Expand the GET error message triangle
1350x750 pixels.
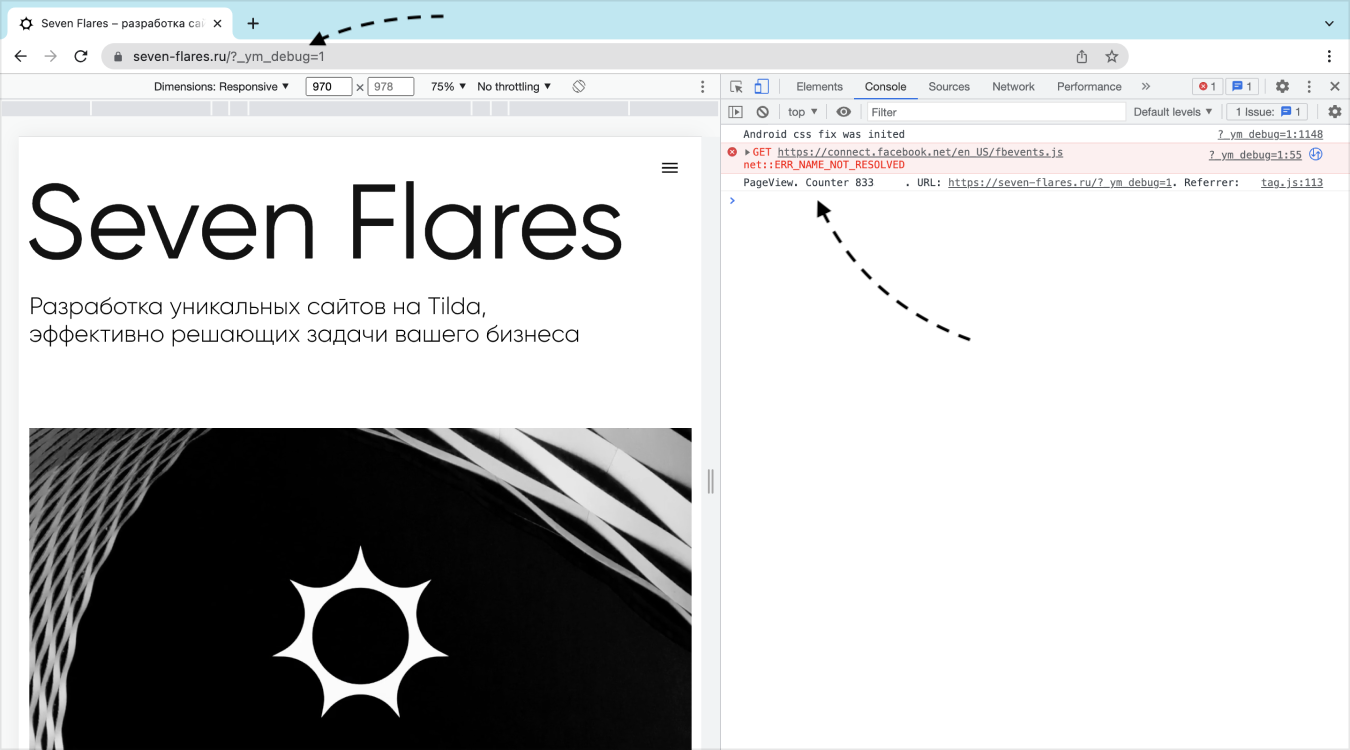[x=748, y=152]
